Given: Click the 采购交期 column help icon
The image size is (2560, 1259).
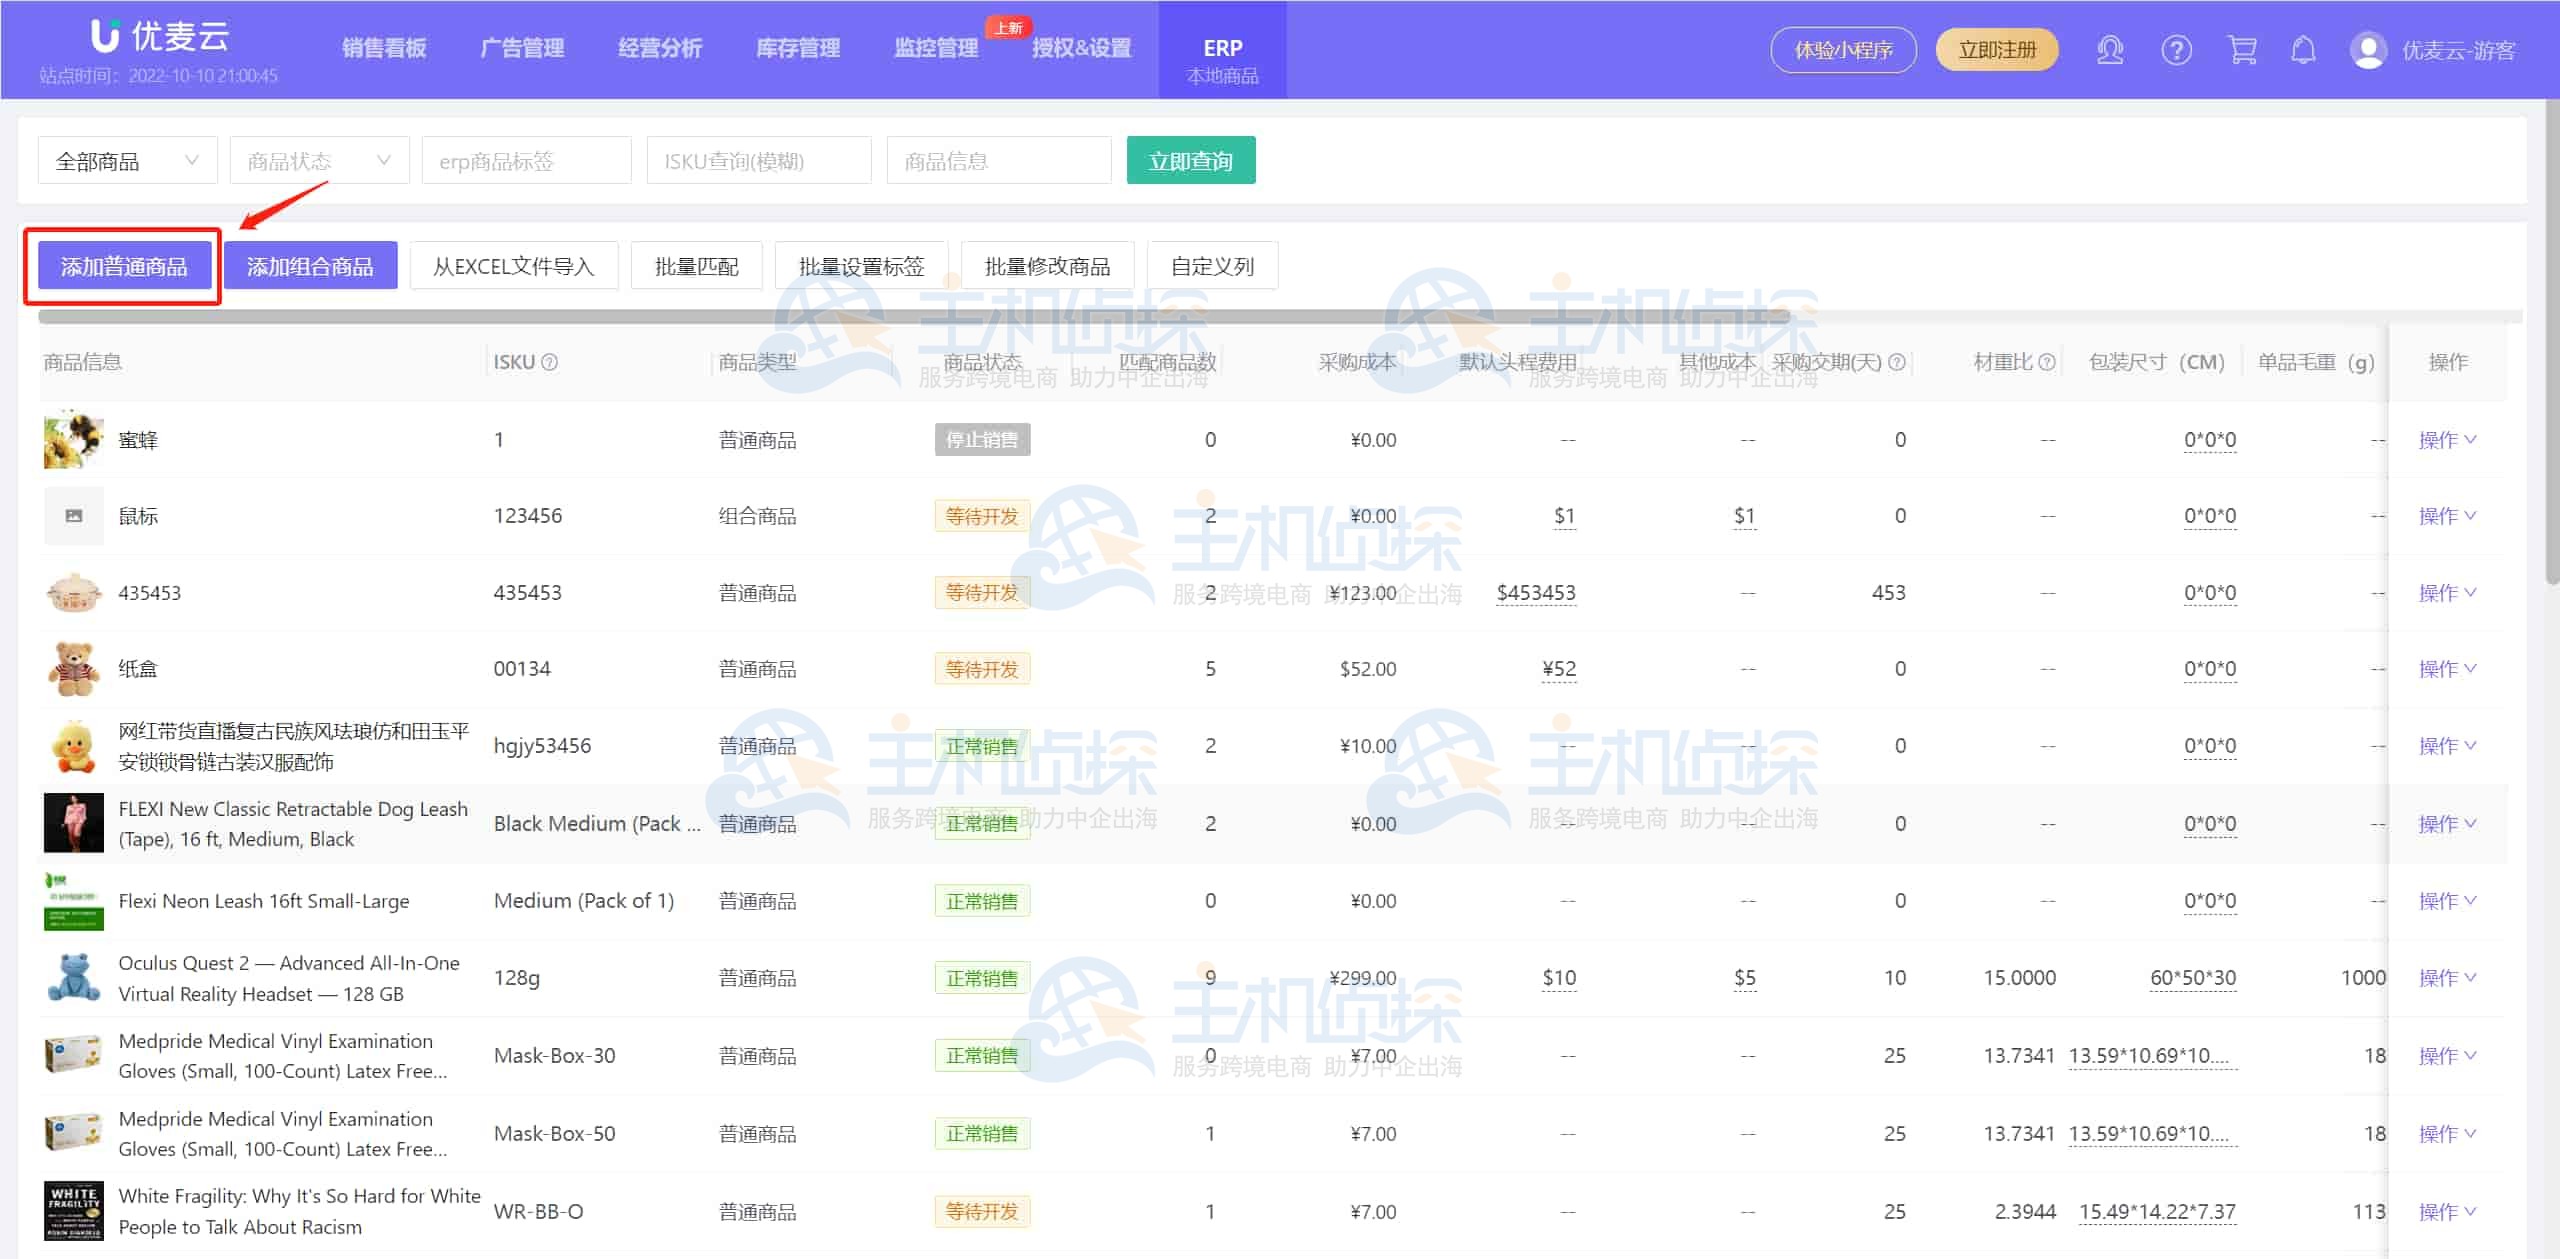Looking at the screenshot, I should pyautogui.click(x=1896, y=362).
